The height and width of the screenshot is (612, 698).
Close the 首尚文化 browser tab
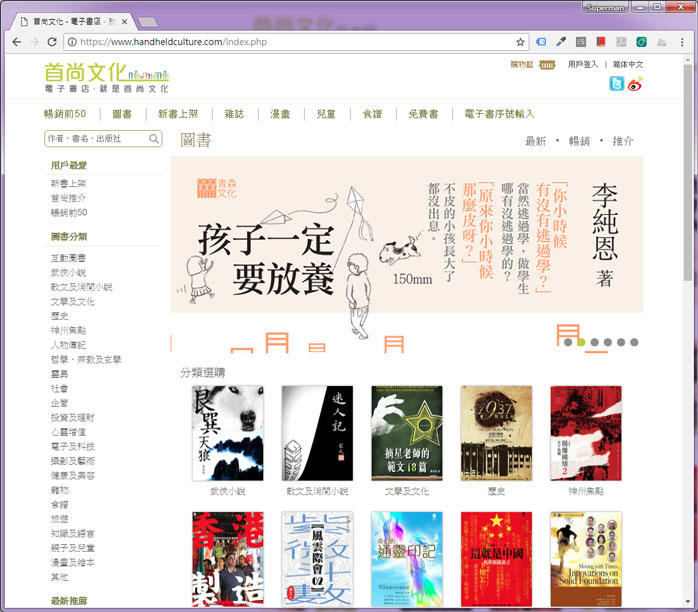click(125, 21)
